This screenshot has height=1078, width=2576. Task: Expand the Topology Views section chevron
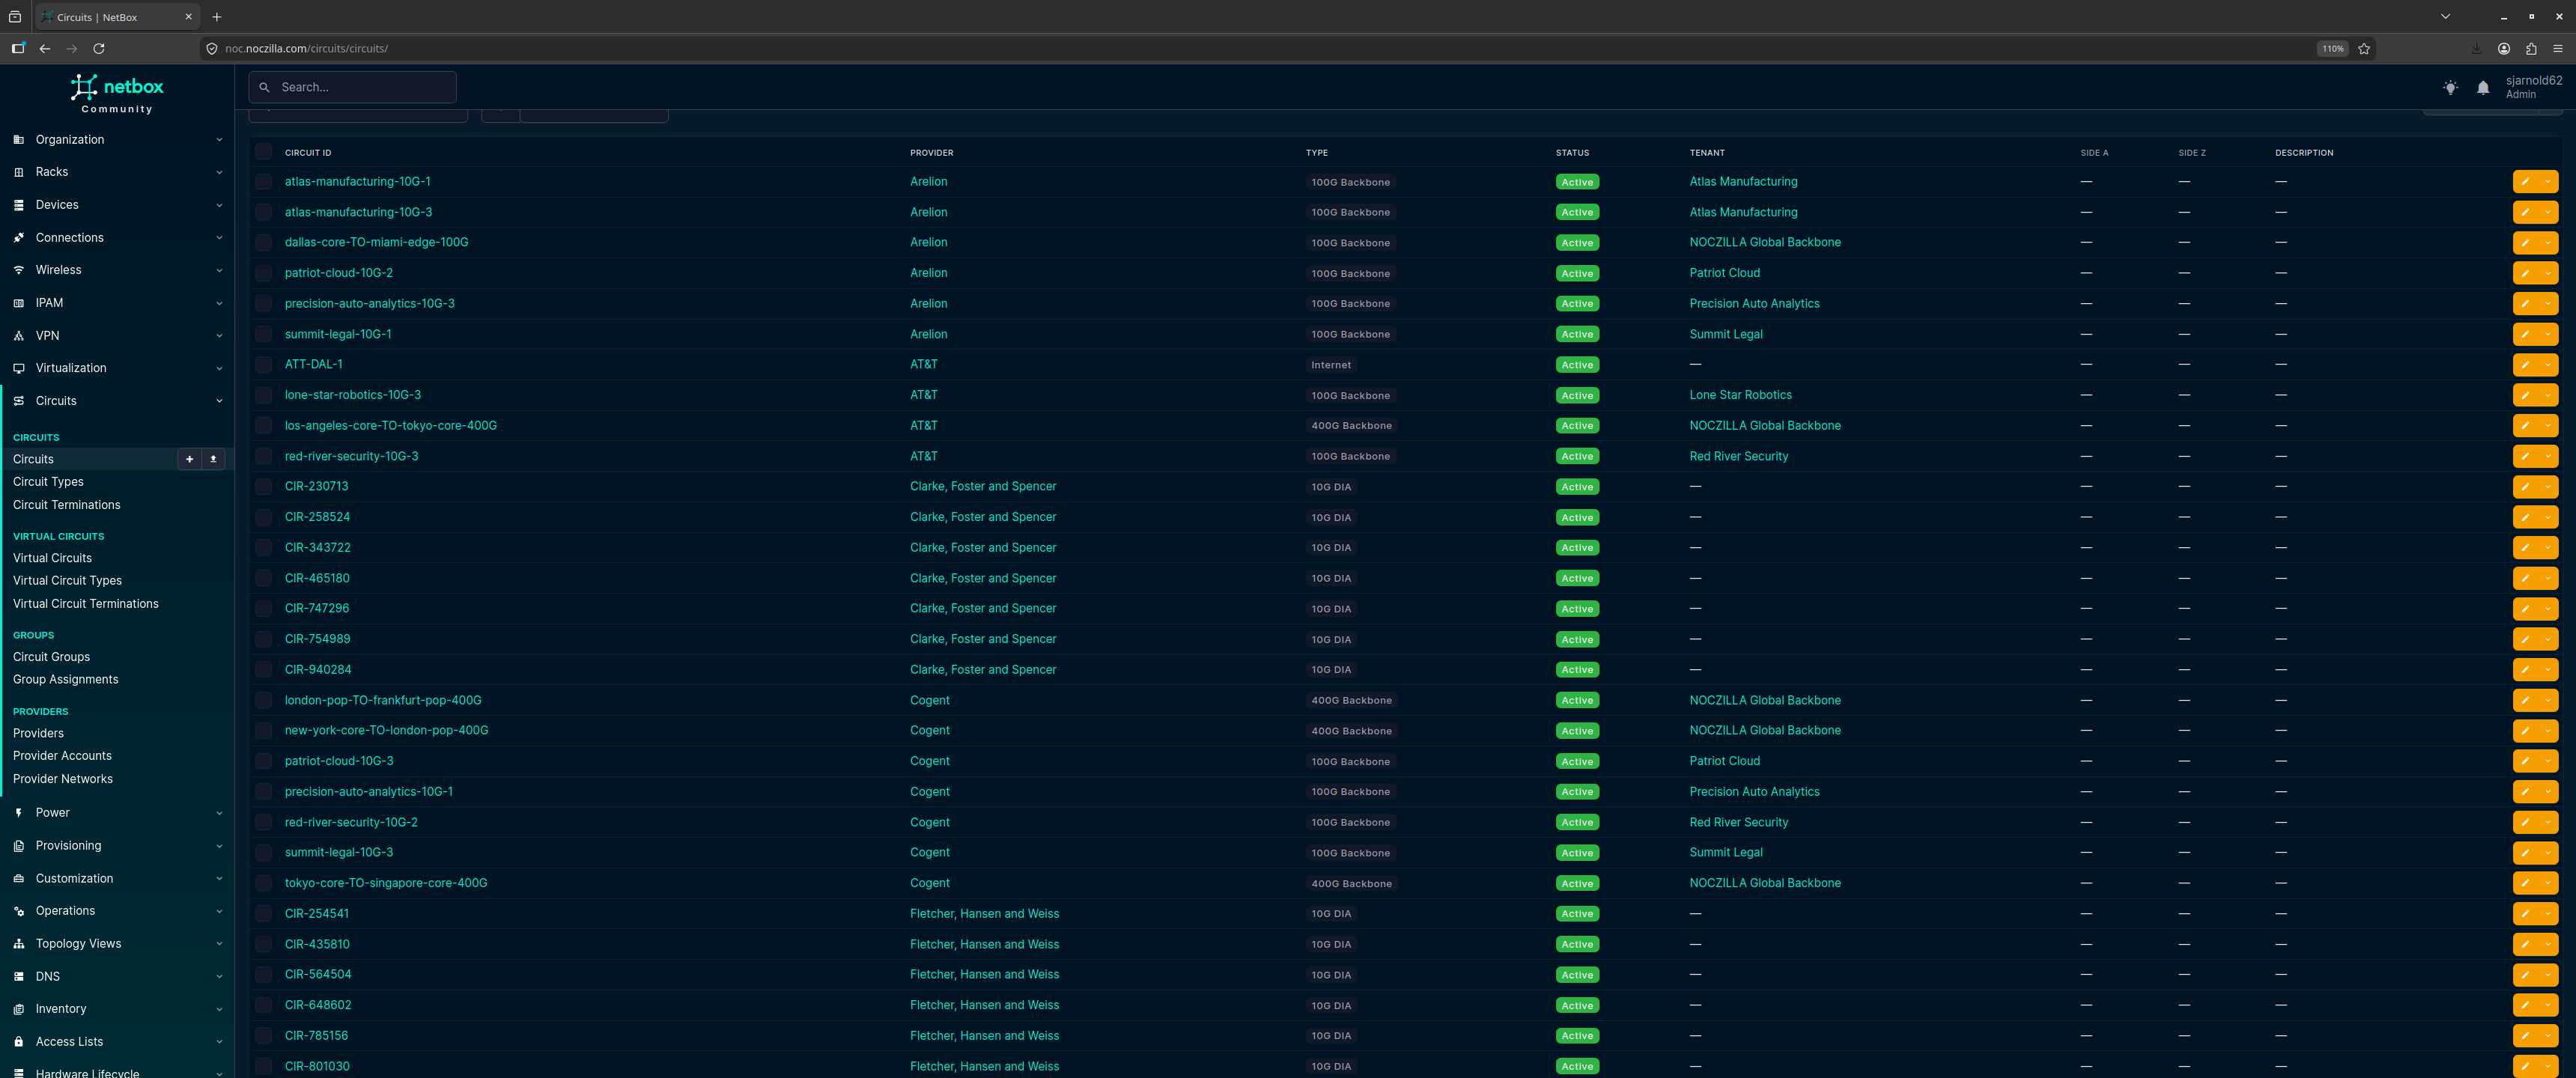pyautogui.click(x=219, y=944)
